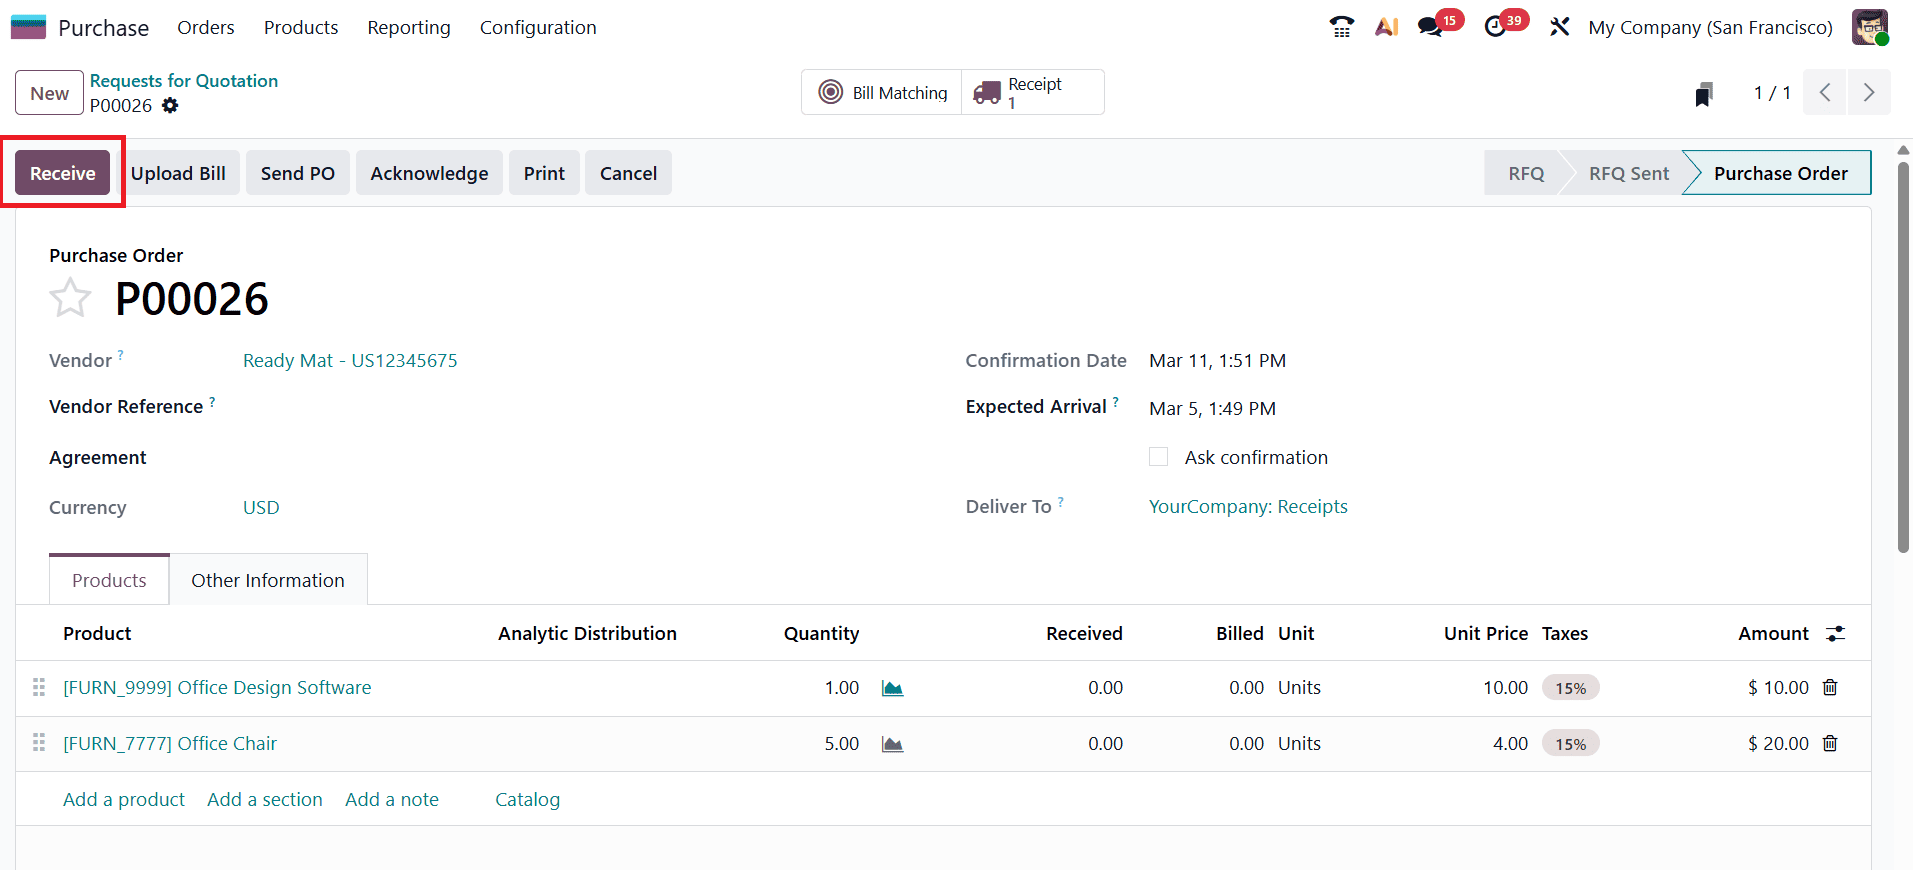1913x870 pixels.
Task: Click the debug tools wrench icon
Action: click(1559, 27)
